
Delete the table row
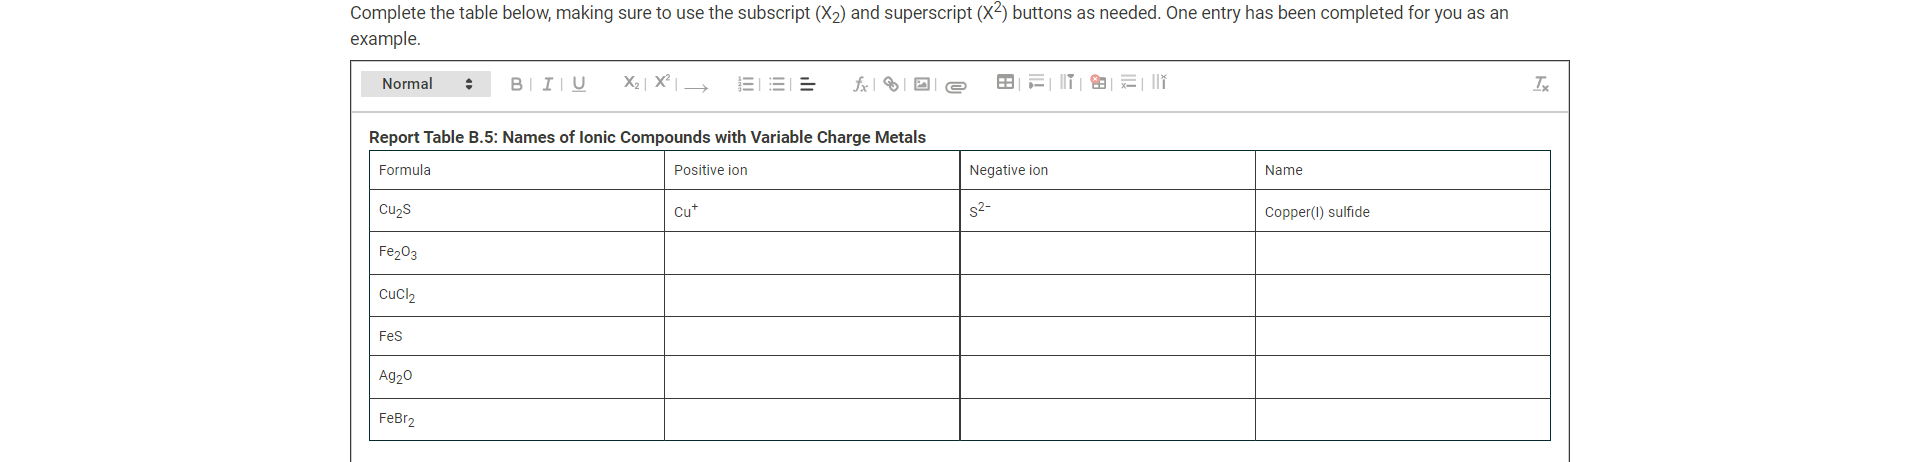[1129, 82]
